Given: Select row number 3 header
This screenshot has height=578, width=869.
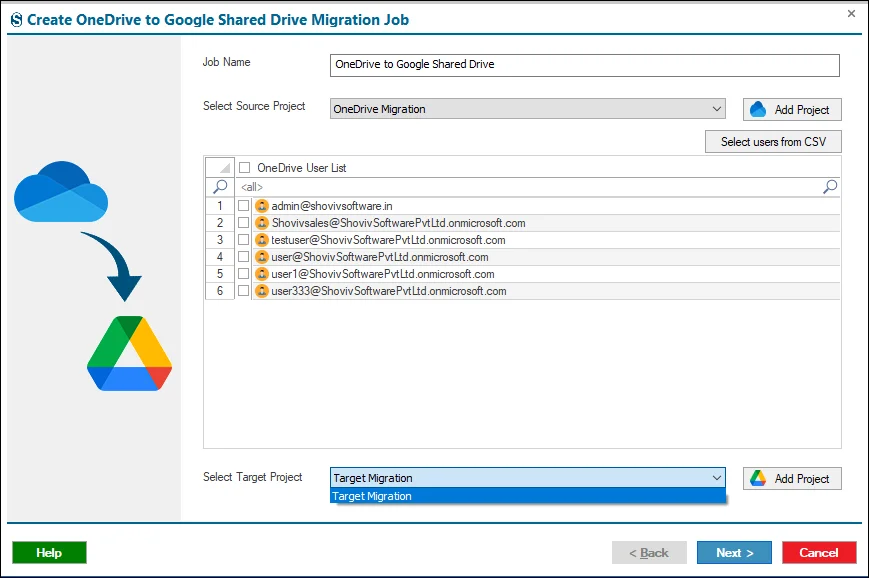Looking at the screenshot, I should [x=220, y=240].
